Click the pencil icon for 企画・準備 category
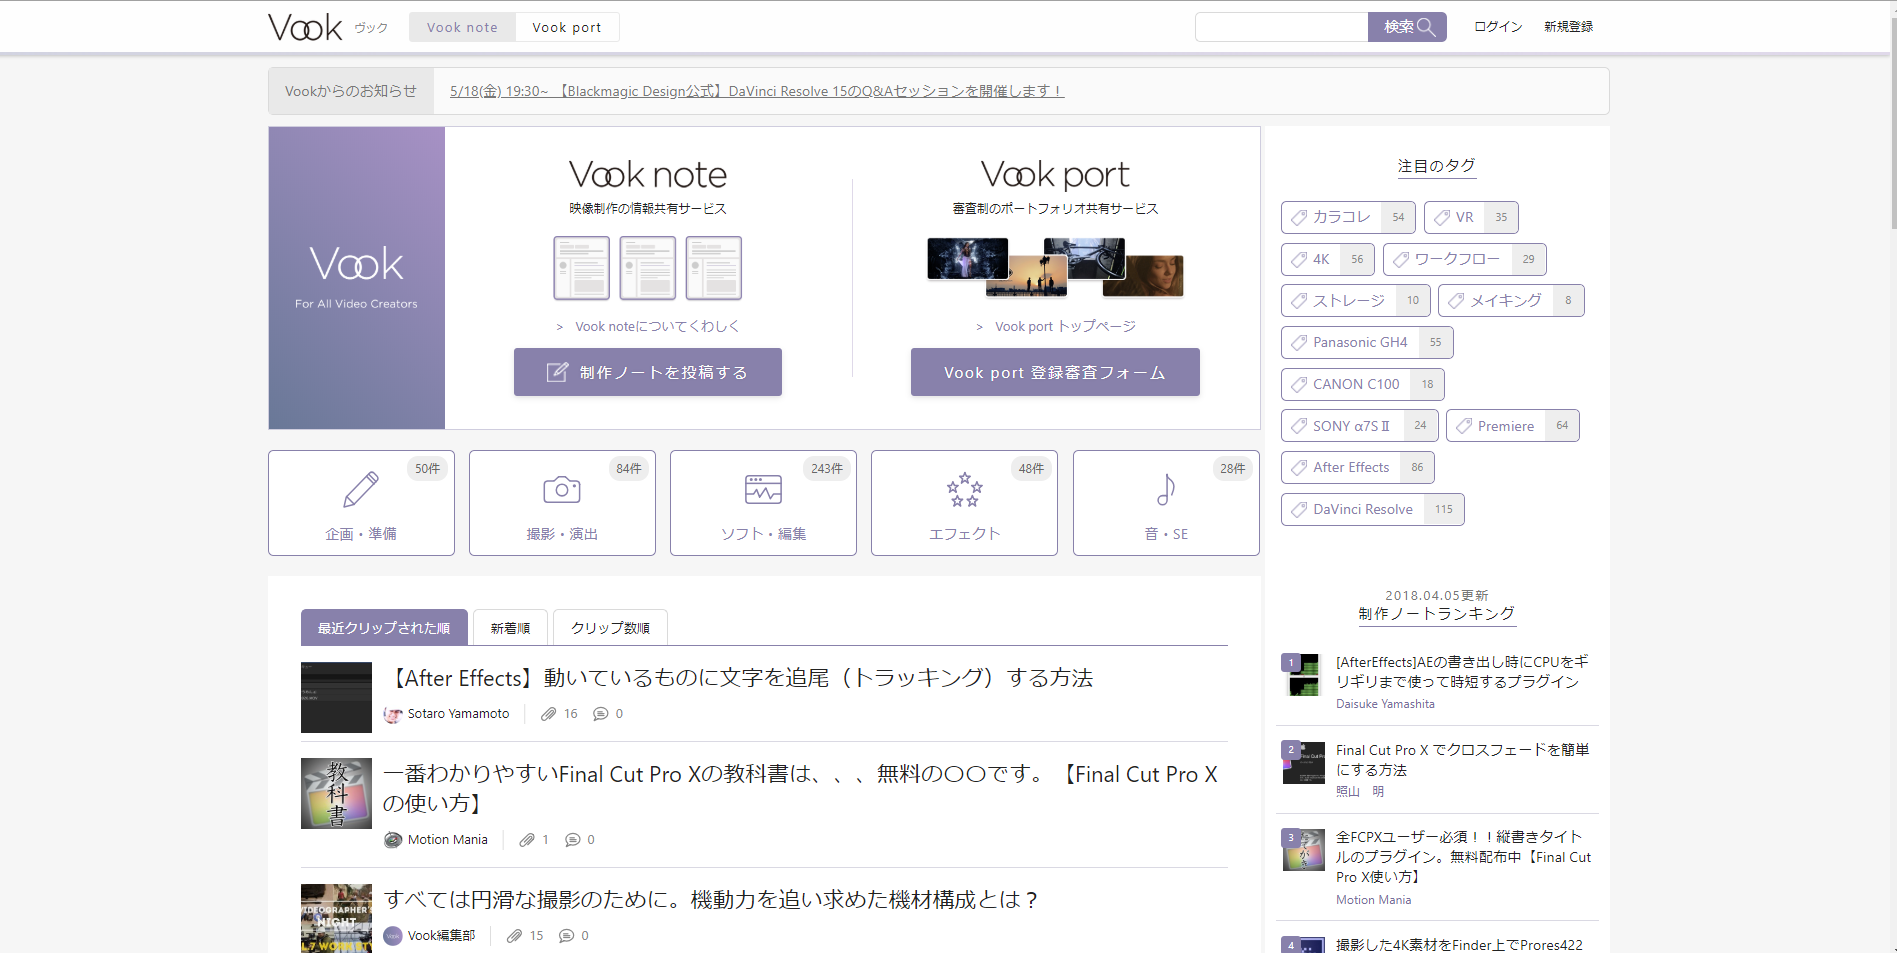 coord(361,490)
